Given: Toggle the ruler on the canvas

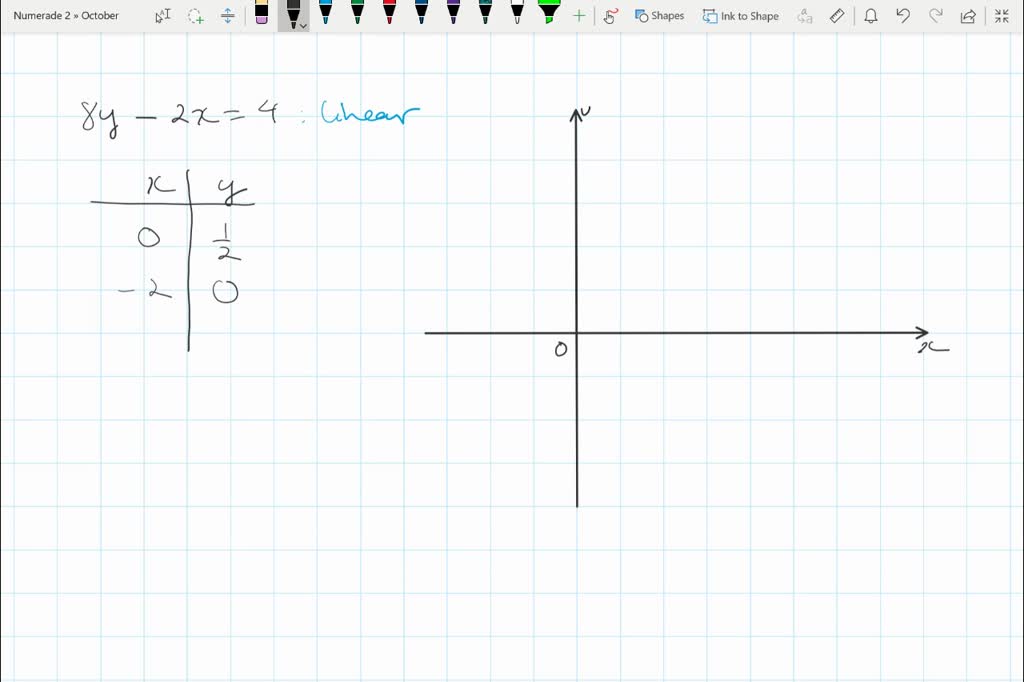Looking at the screenshot, I should 838,15.
